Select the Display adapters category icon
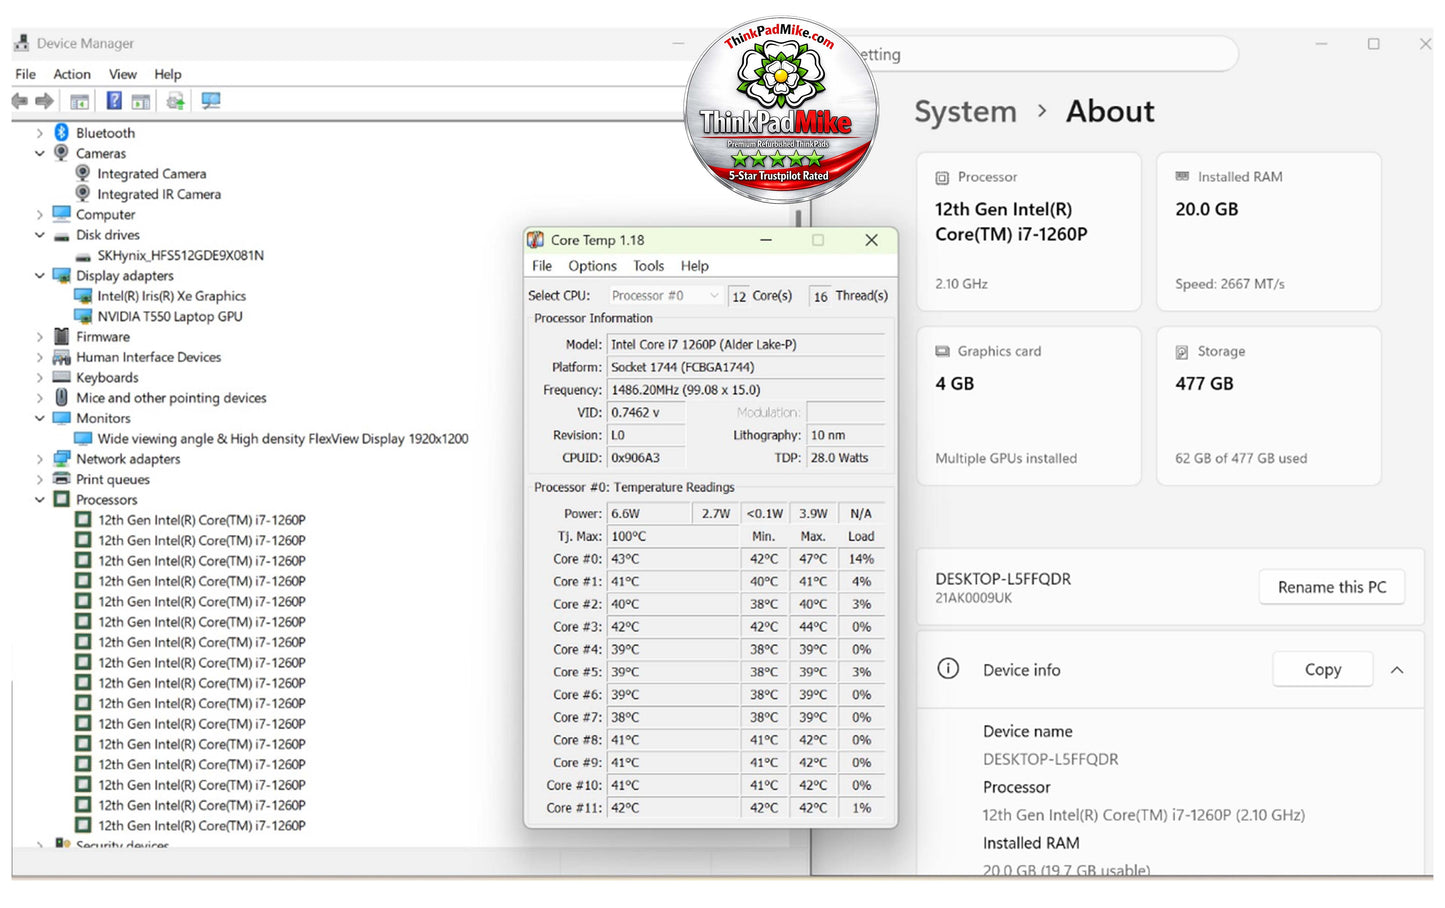The width and height of the screenshot is (1445, 908). point(61,276)
